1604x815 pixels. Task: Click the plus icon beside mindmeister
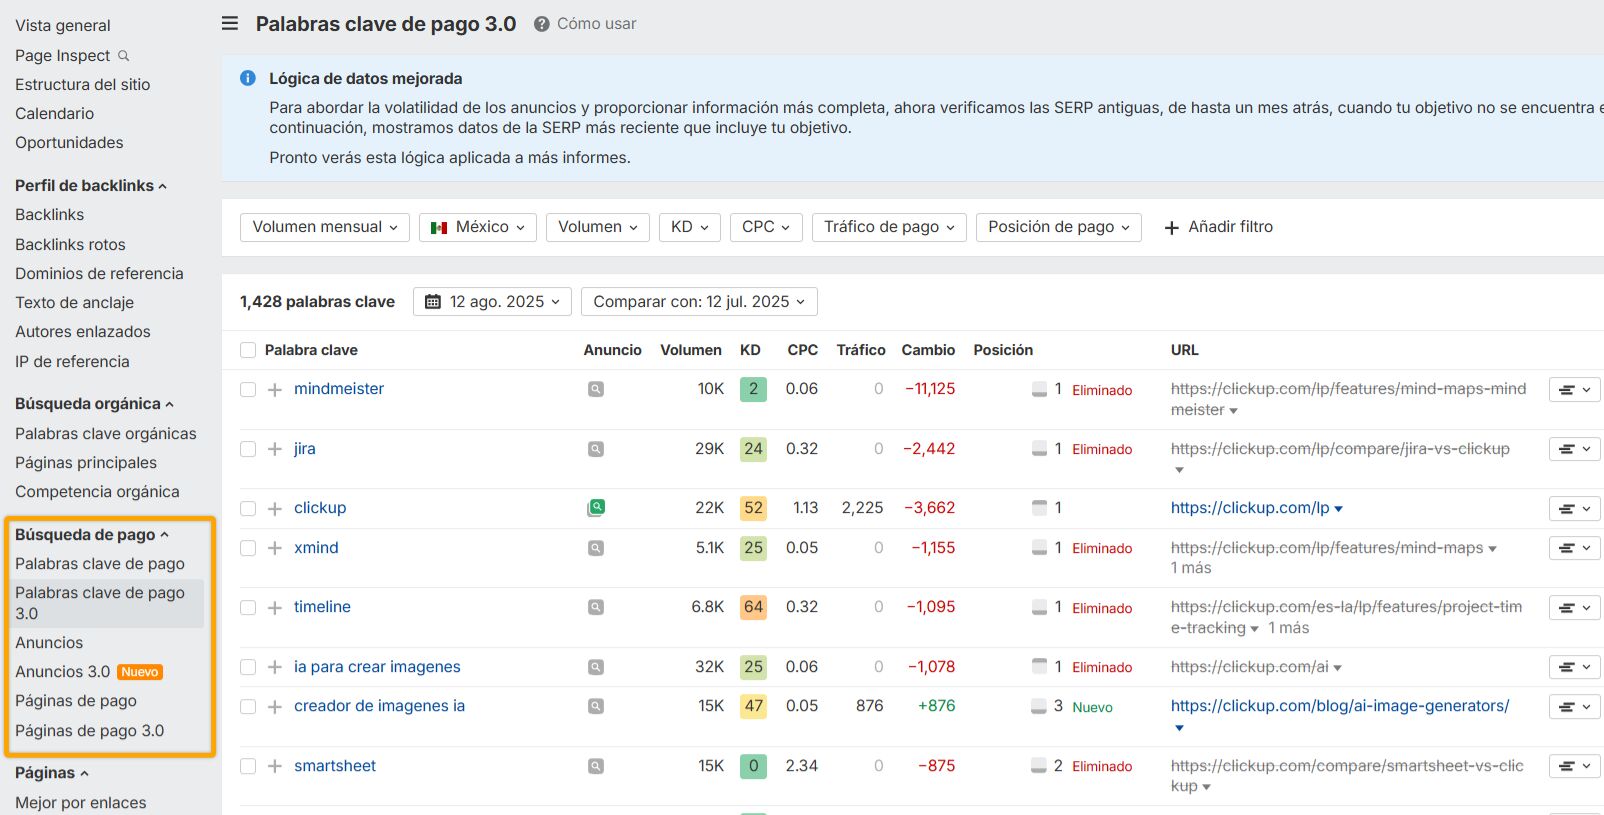[275, 390]
